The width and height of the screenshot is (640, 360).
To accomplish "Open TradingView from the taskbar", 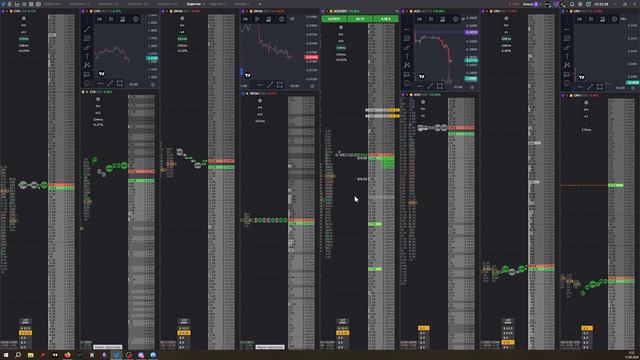I will [55, 355].
